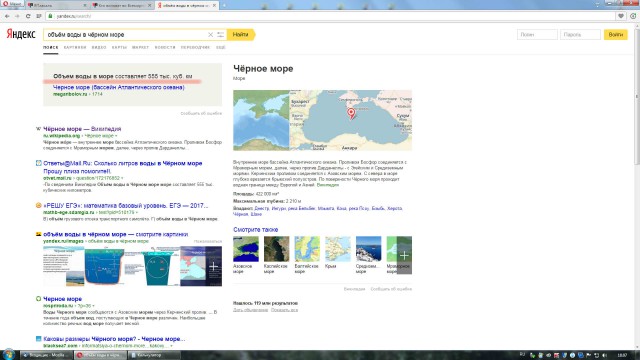The image size is (640, 360).
Task: Open advanced search settings icon in search box
Action: (220, 35)
